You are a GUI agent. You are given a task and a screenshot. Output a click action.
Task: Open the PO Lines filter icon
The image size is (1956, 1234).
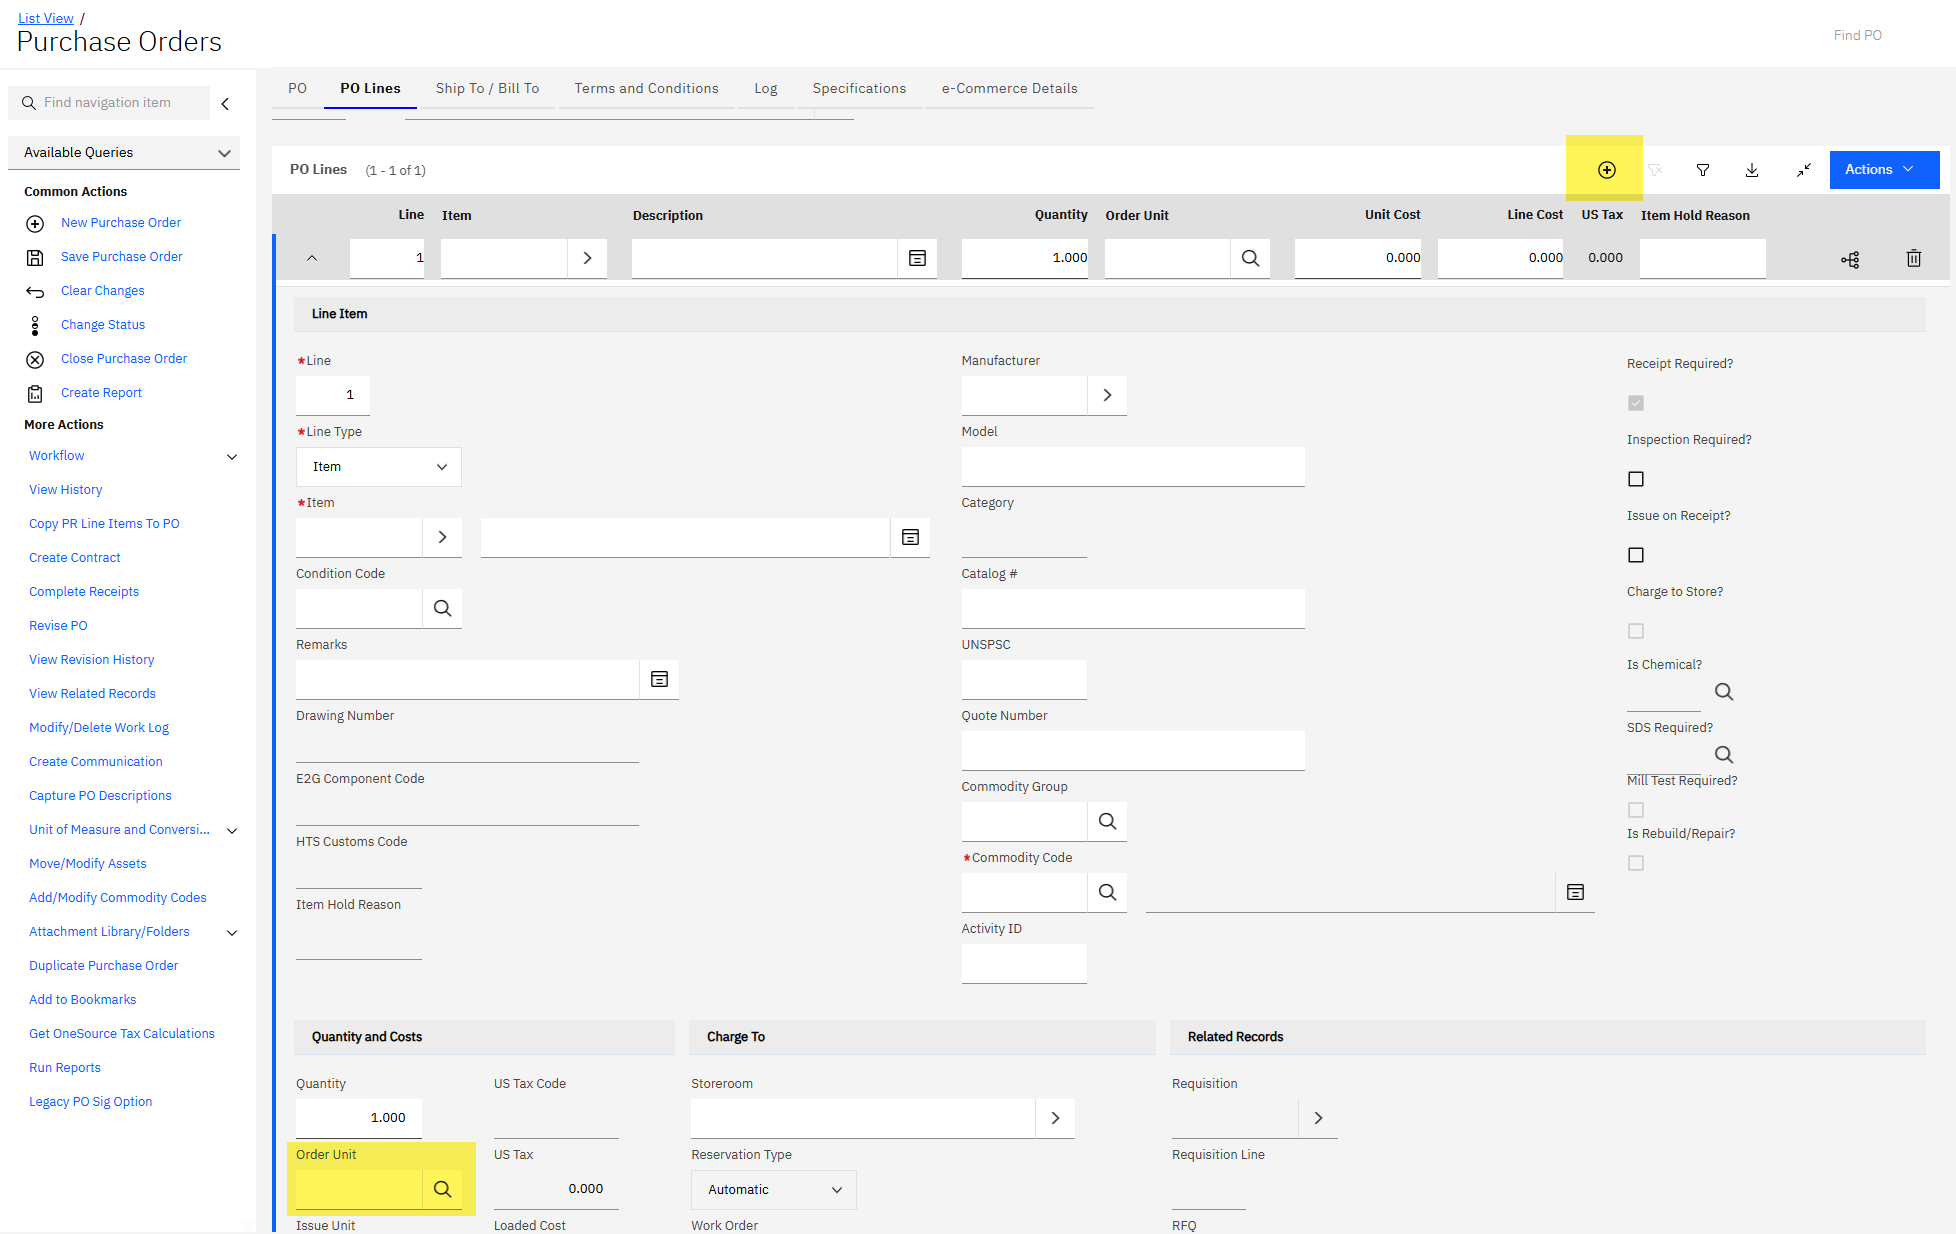(x=1703, y=170)
